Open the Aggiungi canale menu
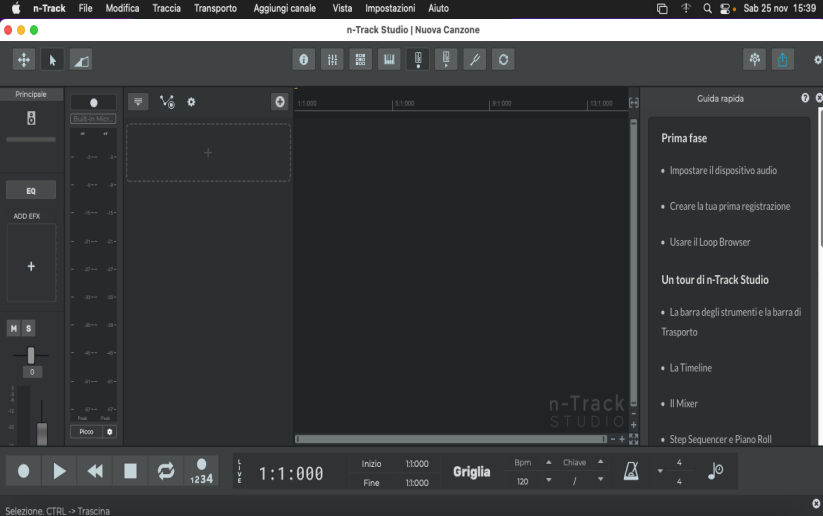 (x=284, y=8)
